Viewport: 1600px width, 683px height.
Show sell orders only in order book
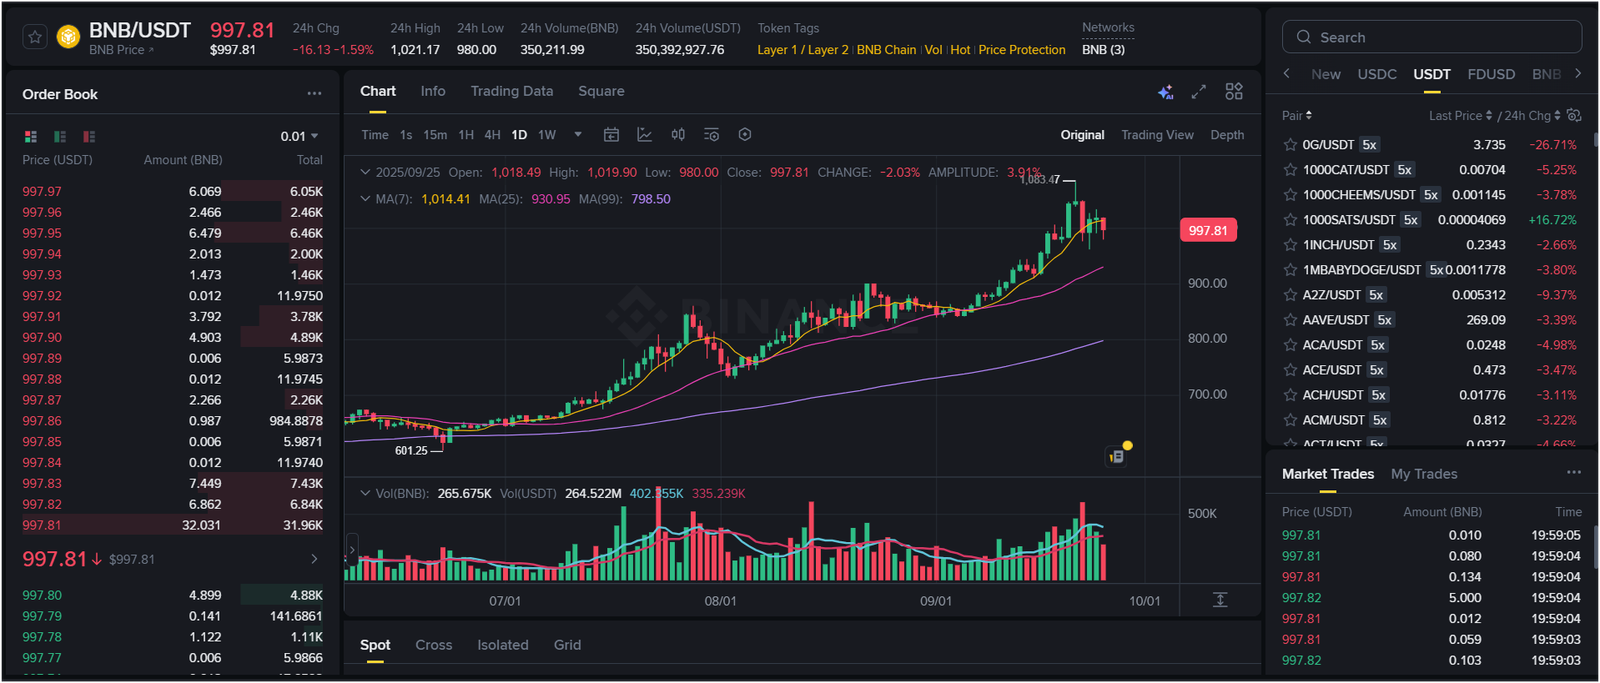coord(89,136)
